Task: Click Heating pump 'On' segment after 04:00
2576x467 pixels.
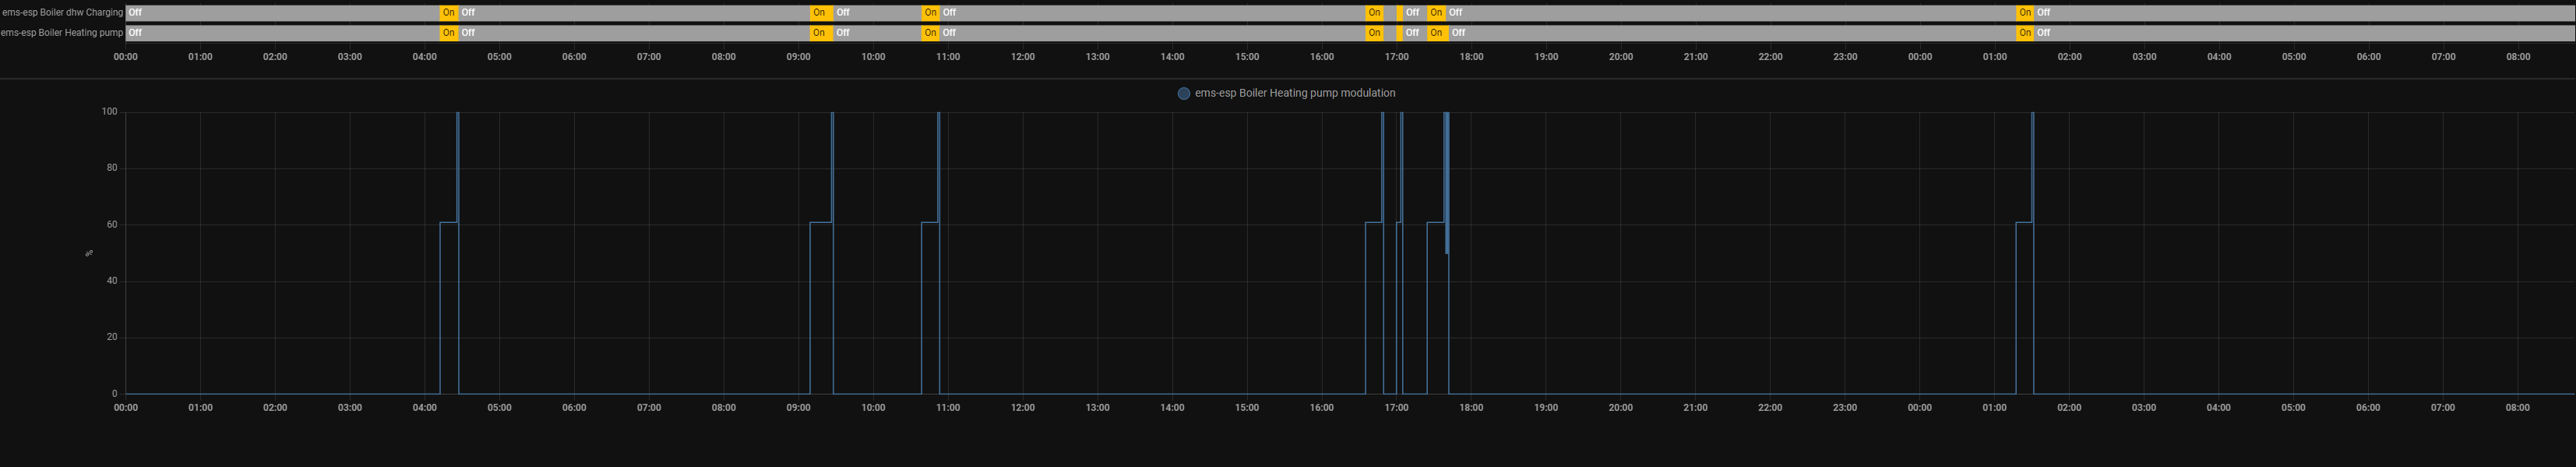Action: click(x=449, y=33)
